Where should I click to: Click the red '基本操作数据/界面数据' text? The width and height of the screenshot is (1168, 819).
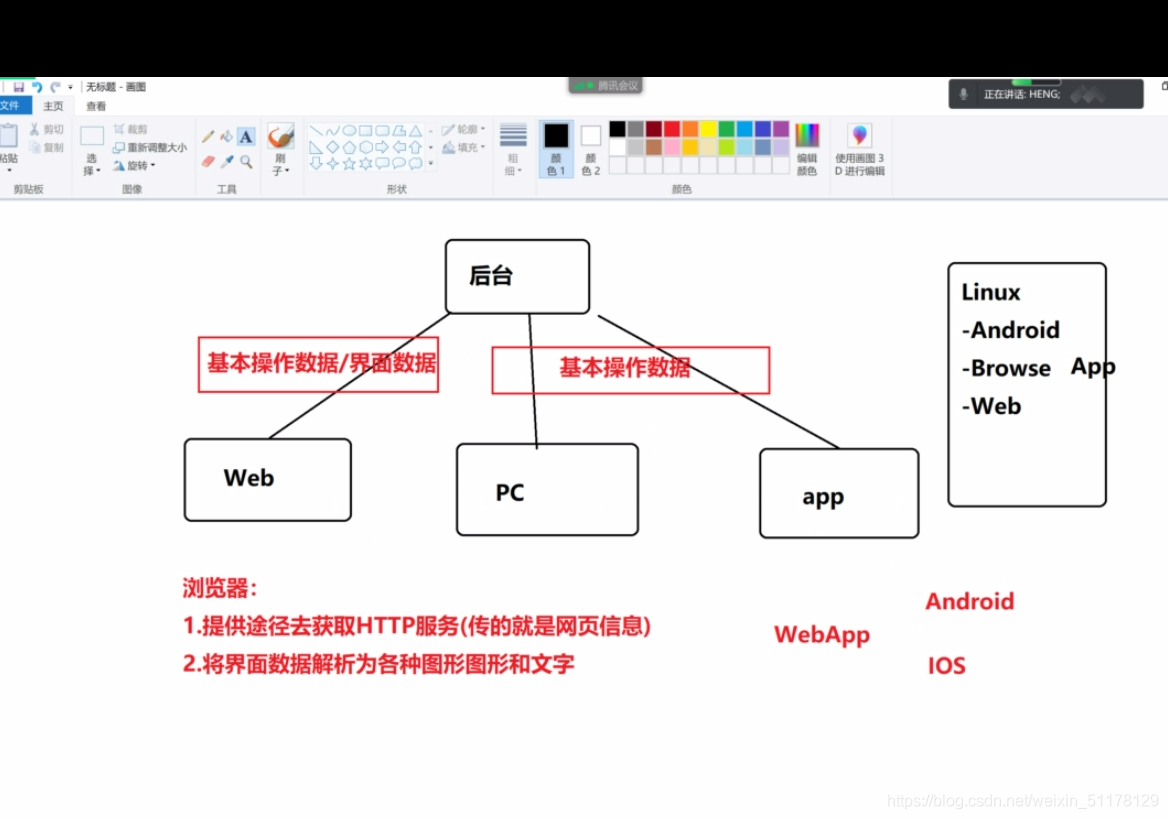tap(322, 363)
